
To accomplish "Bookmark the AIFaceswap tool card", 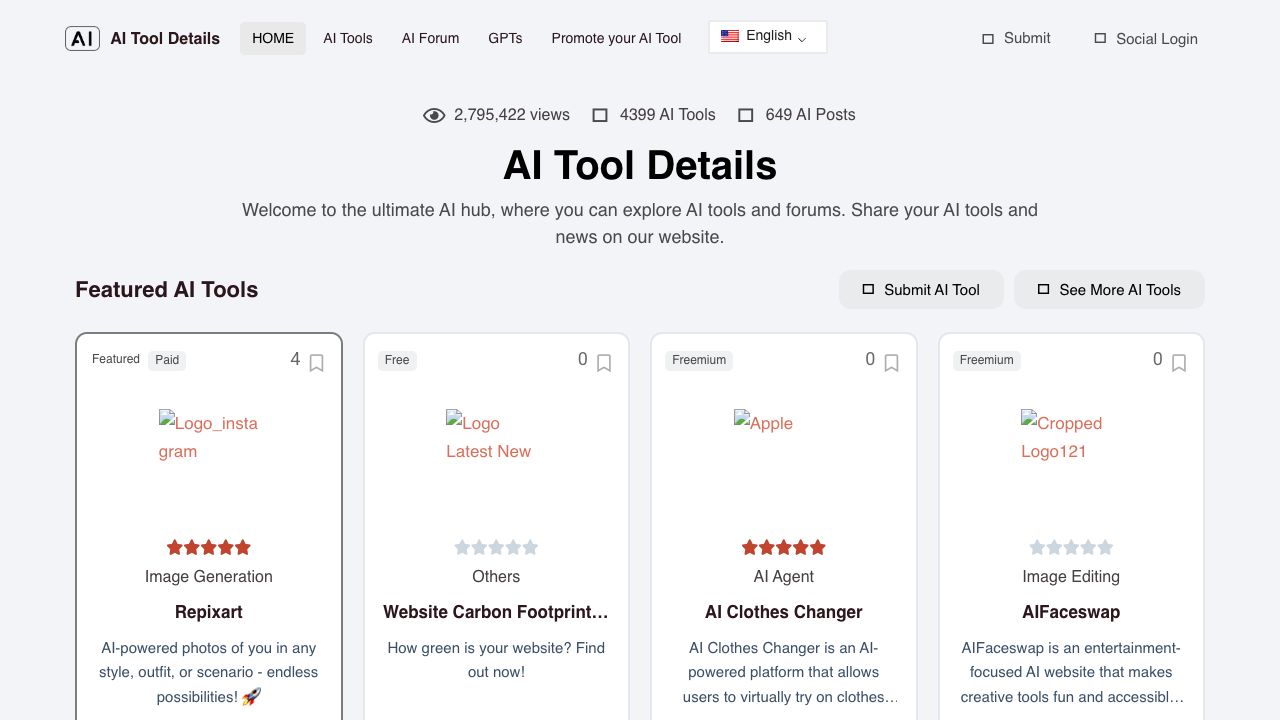I will pyautogui.click(x=1179, y=363).
